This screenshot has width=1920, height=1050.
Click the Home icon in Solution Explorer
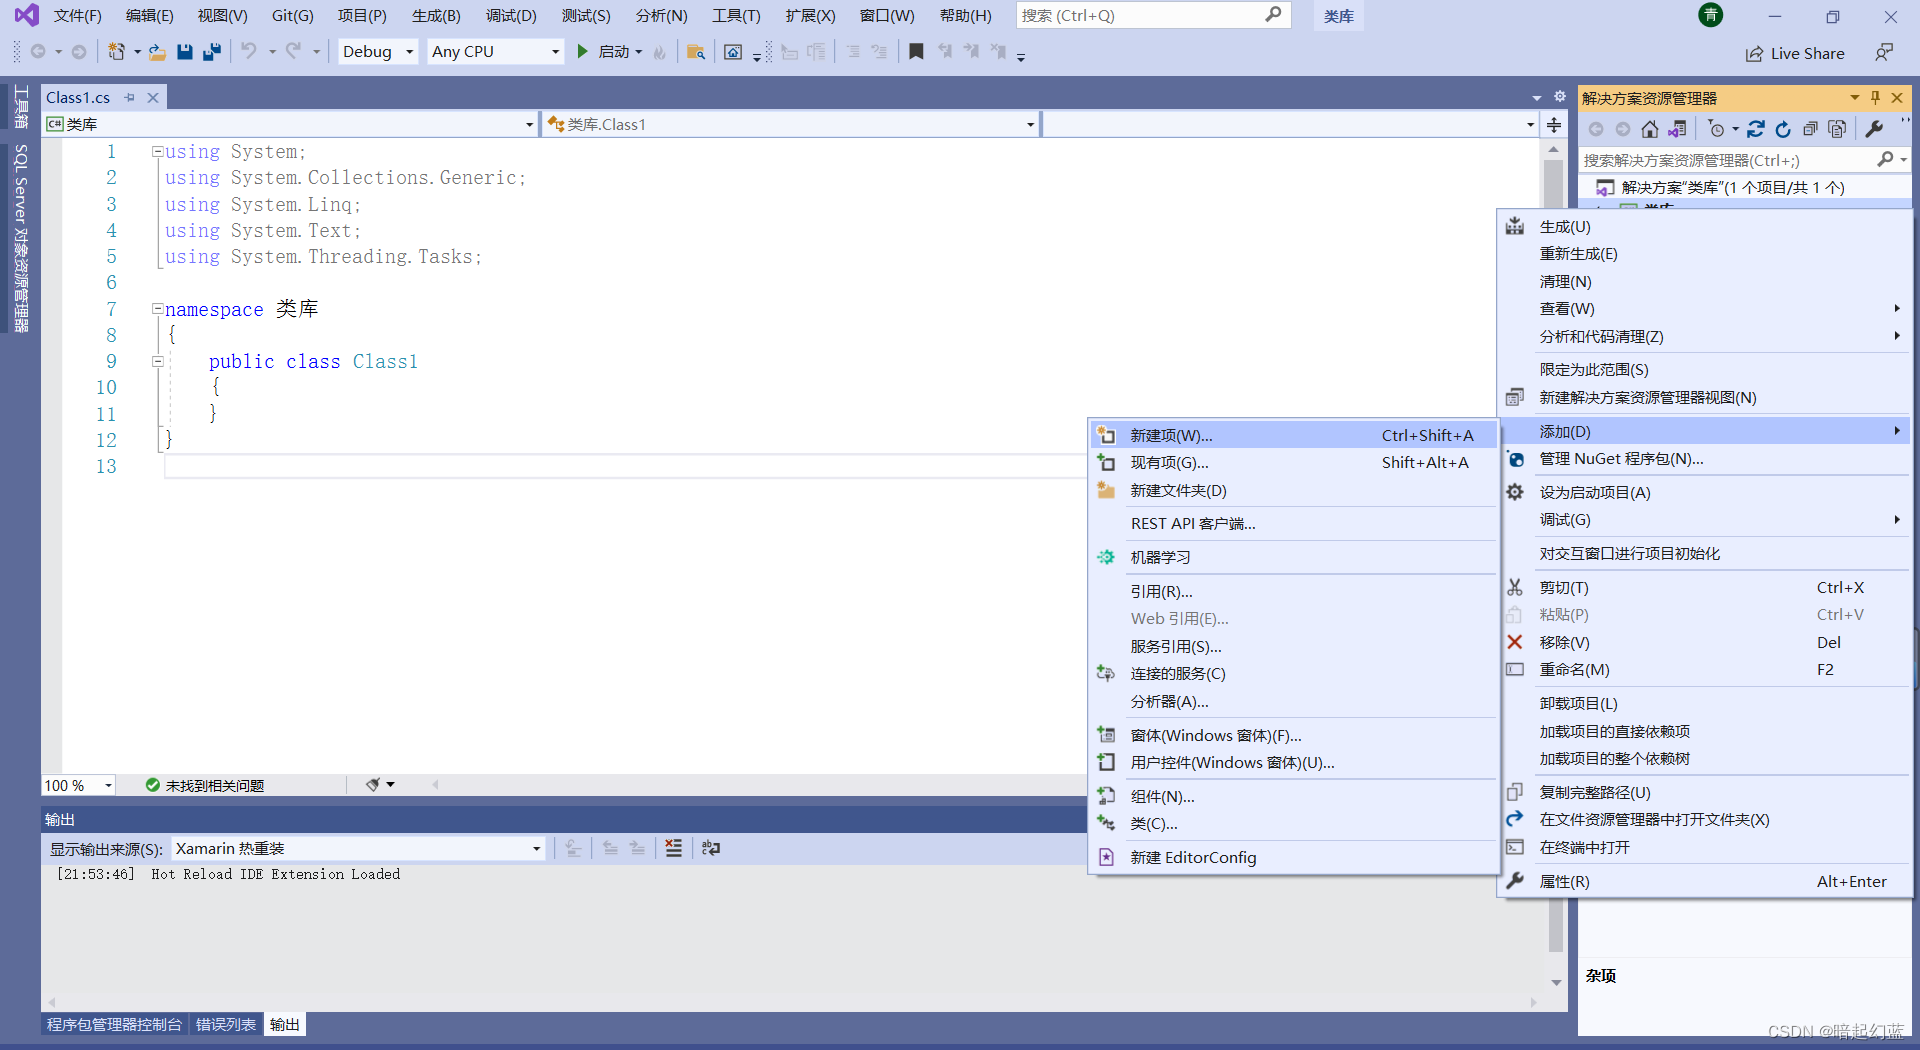1649,129
